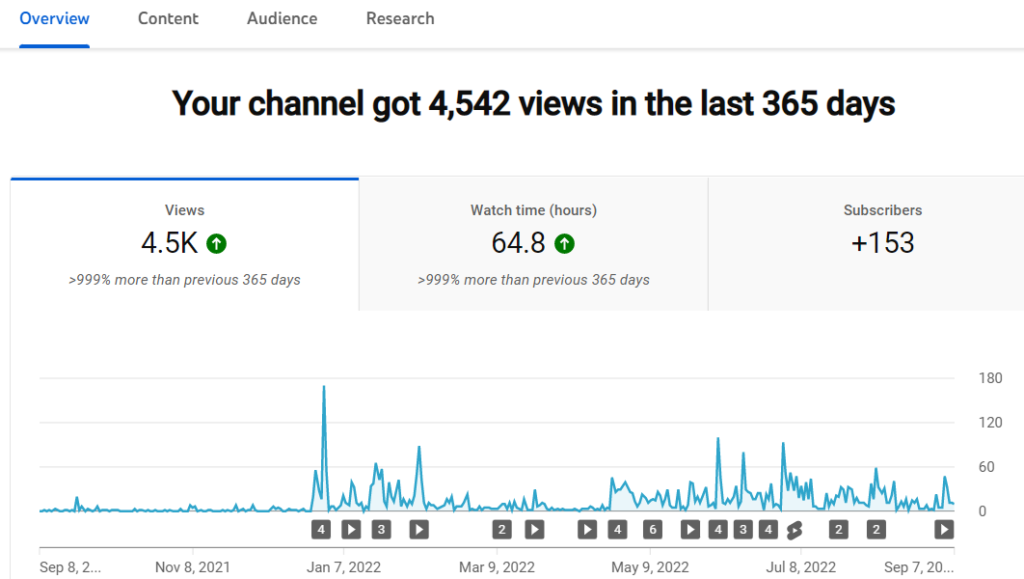The width and height of the screenshot is (1024, 579).
Task: Open play marker right of the Mar 9 2 badge
Action: (535, 529)
